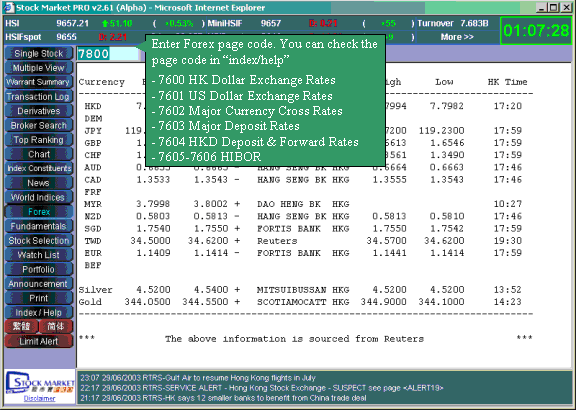576x411 pixels.
Task: Select Multiple View from sidebar
Action: point(39,68)
